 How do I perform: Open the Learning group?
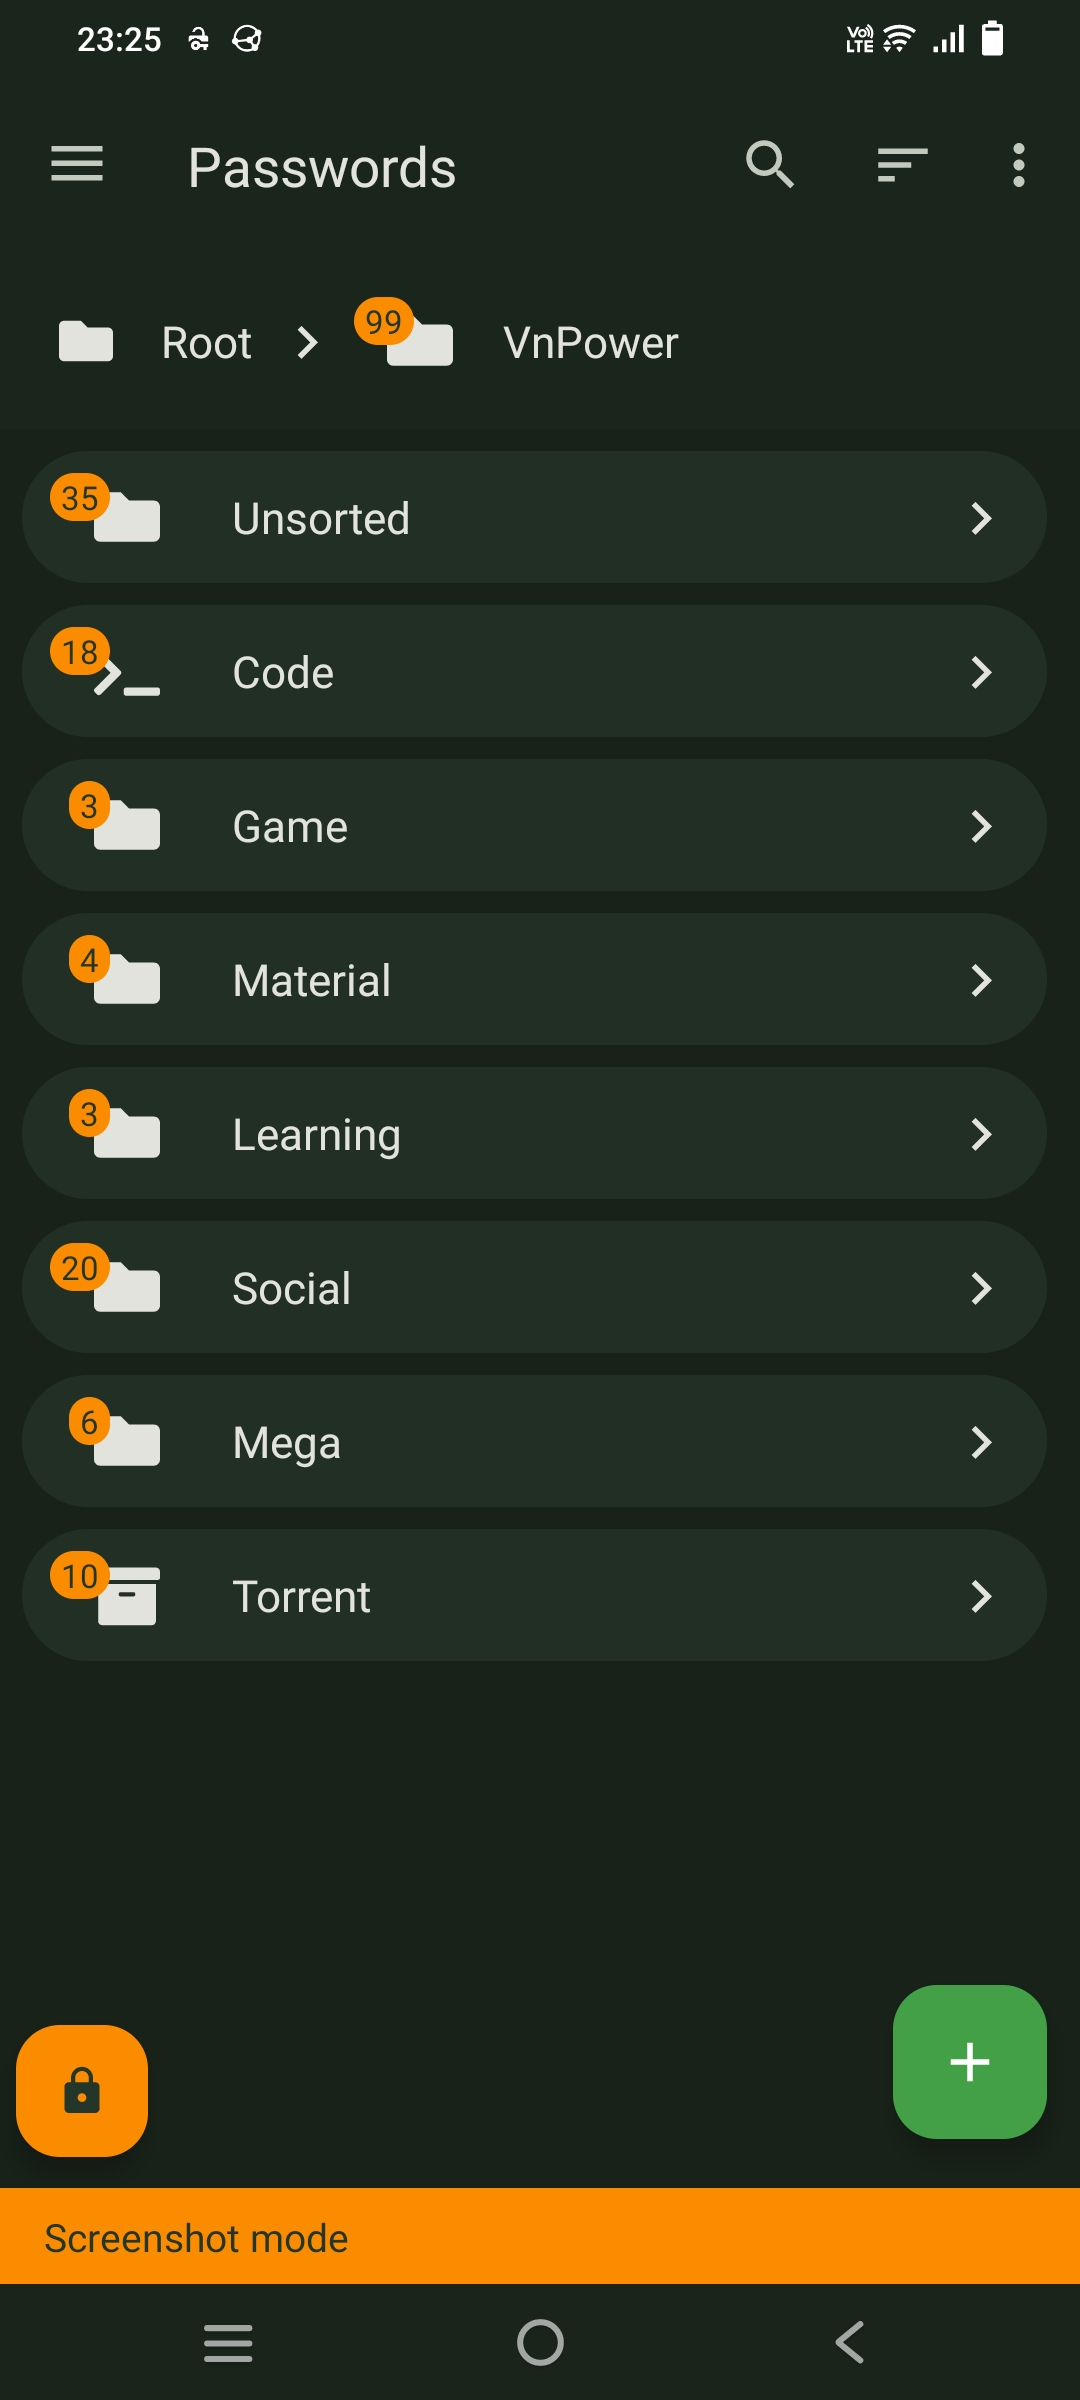pyautogui.click(x=534, y=1134)
